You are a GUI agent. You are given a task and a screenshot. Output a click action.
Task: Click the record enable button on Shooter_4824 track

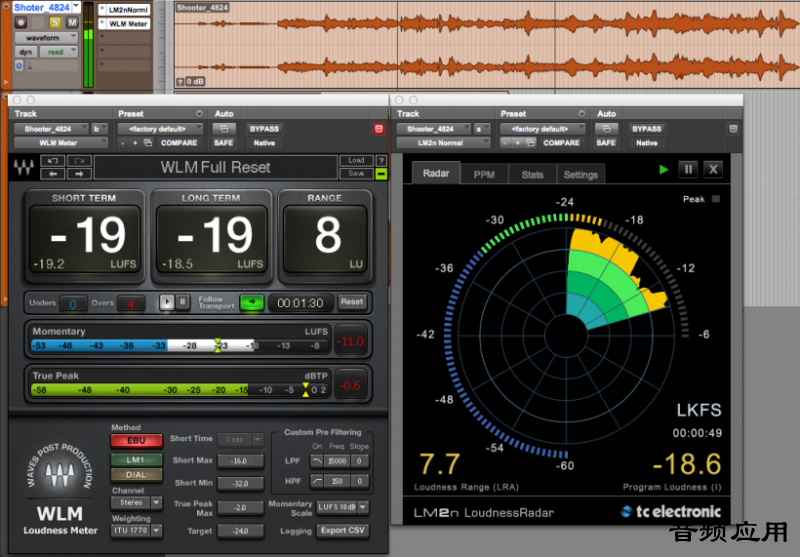pos(20,22)
